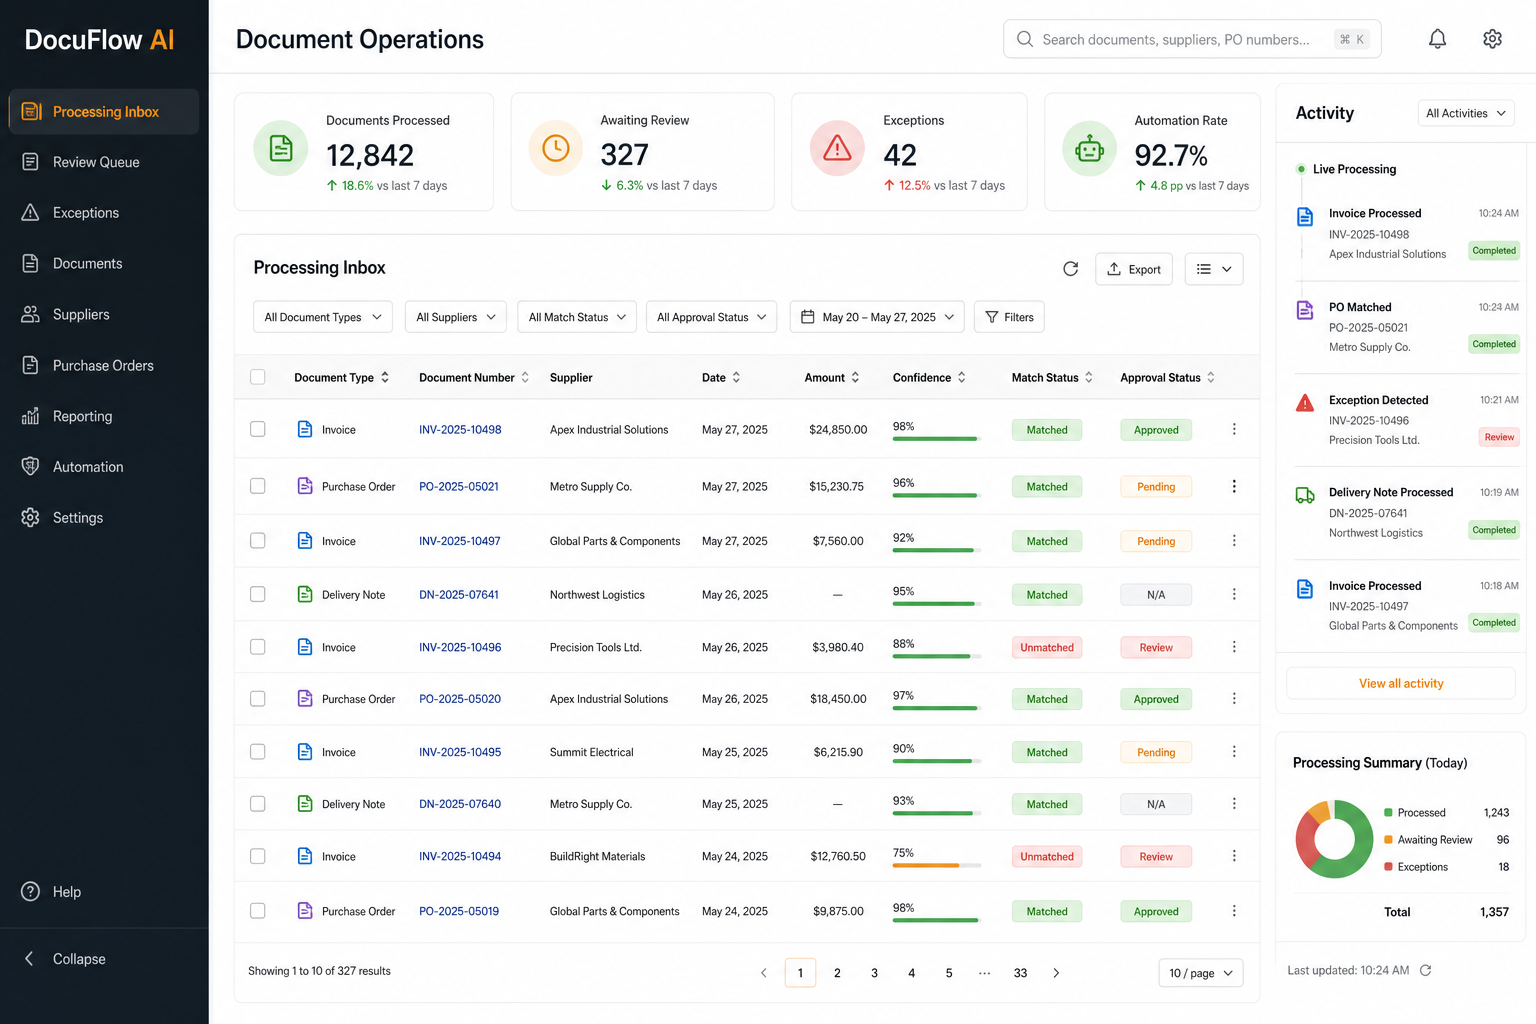Click the Review badge for INV-2025-10496 row

pos(1156,647)
